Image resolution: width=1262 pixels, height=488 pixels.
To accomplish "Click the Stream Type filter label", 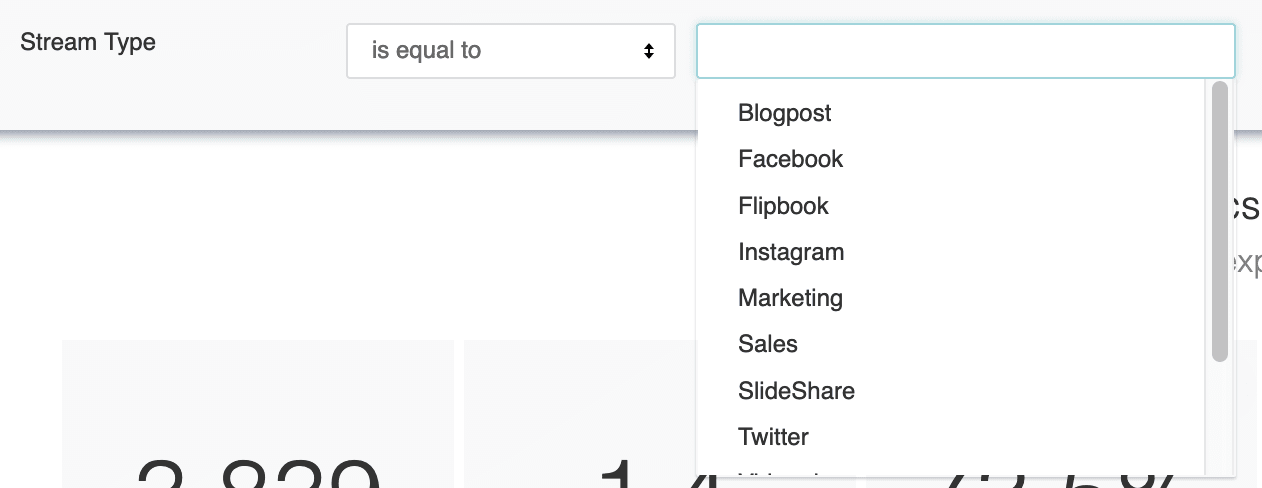I will point(88,43).
